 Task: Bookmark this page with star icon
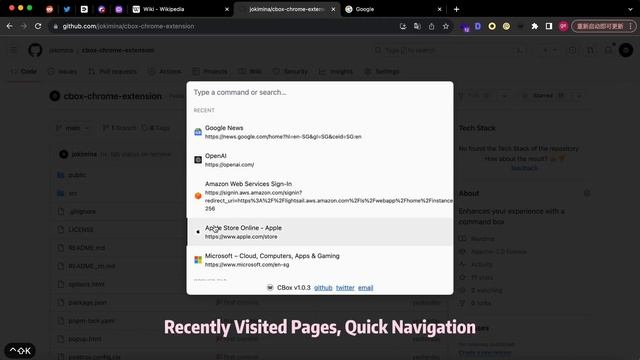pyautogui.click(x=446, y=26)
